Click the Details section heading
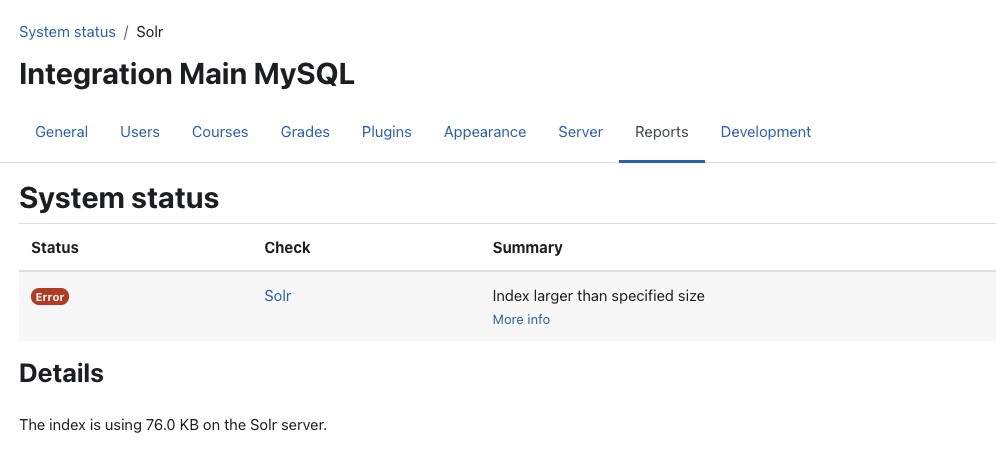The width and height of the screenshot is (996, 453). pyautogui.click(x=61, y=373)
